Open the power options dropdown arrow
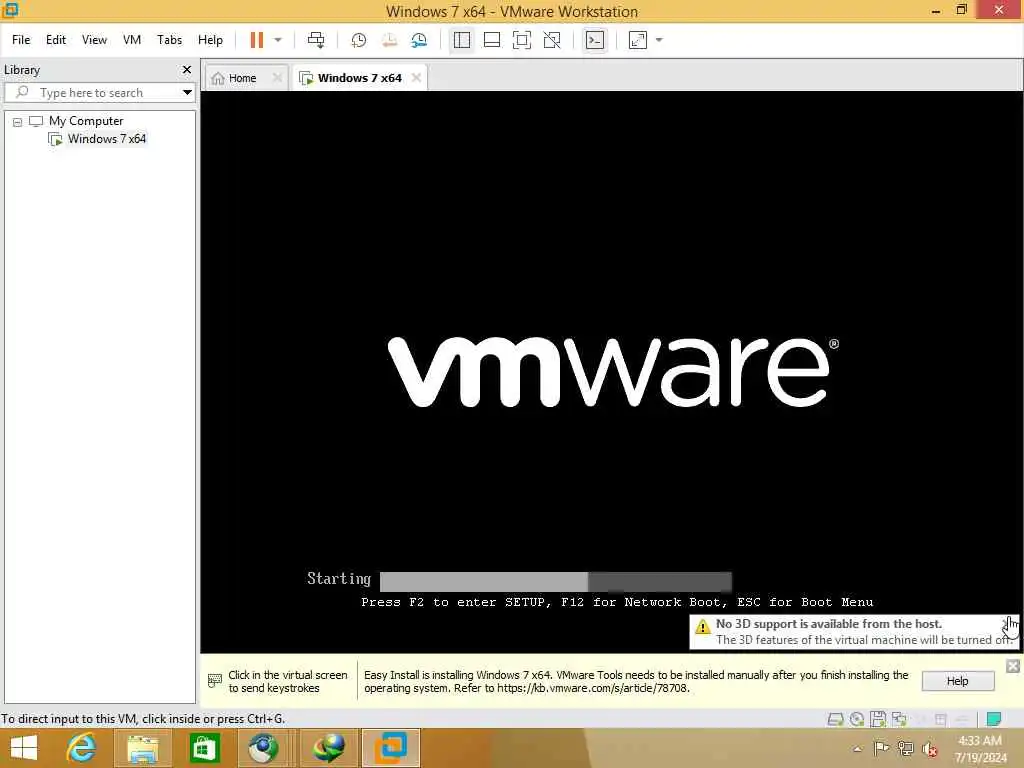This screenshot has width=1024, height=768. click(x=278, y=40)
